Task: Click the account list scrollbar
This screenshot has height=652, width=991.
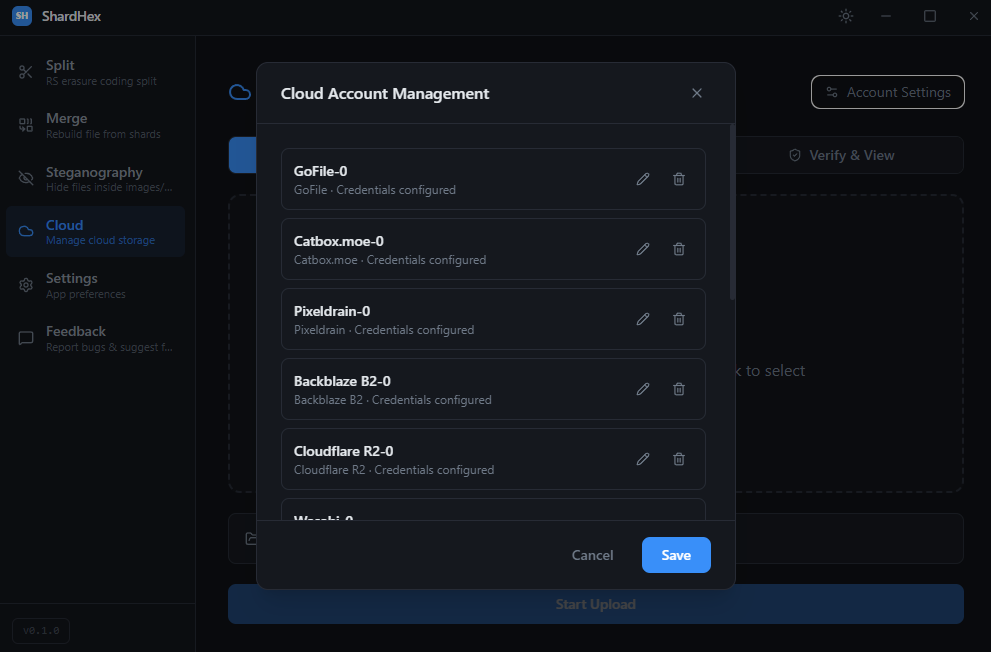Action: coord(732,212)
